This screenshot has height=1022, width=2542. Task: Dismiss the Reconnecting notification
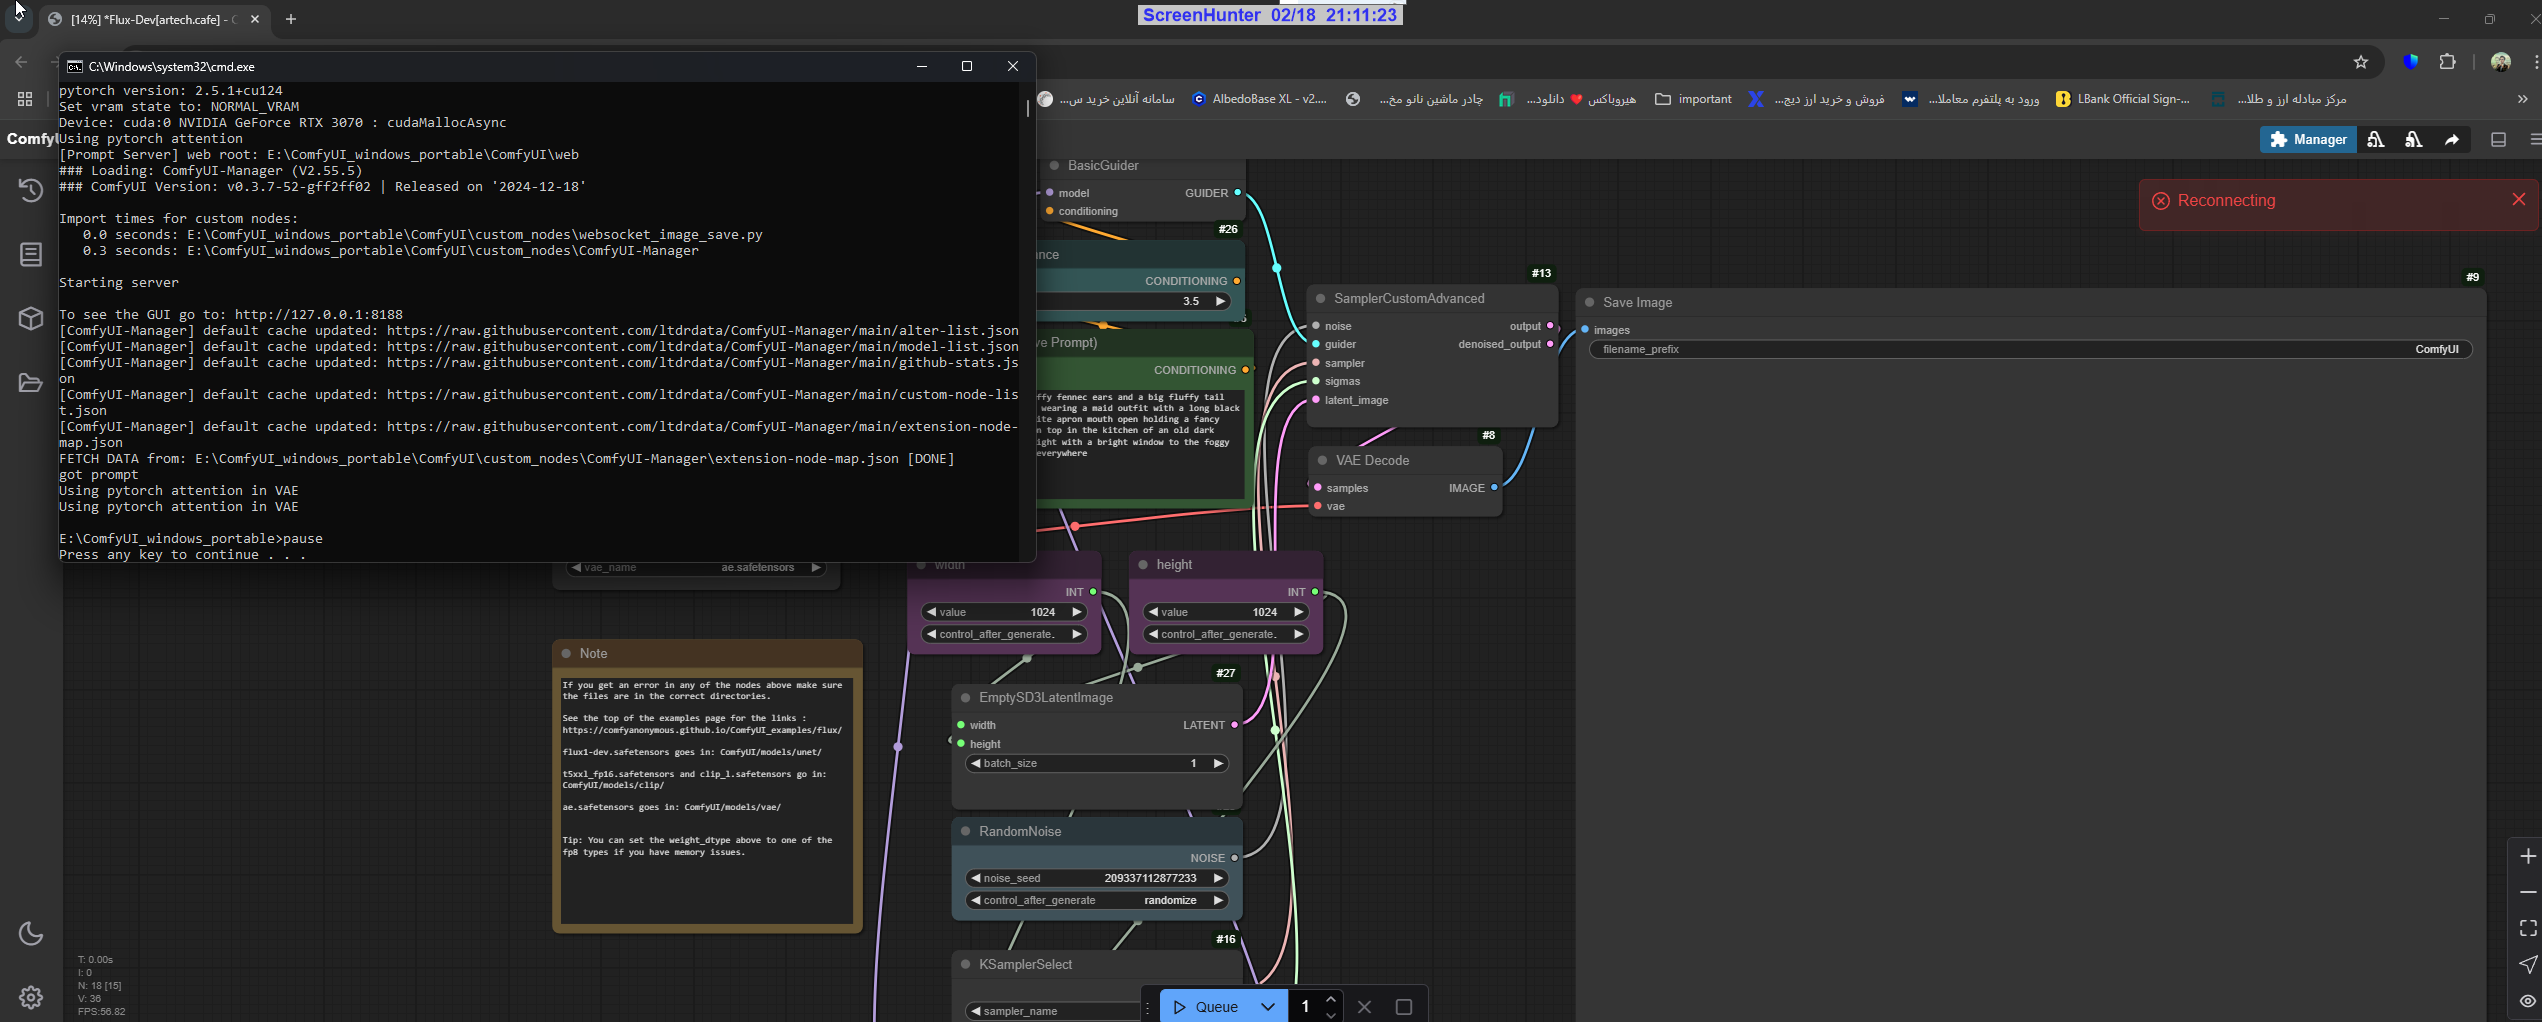point(2518,200)
